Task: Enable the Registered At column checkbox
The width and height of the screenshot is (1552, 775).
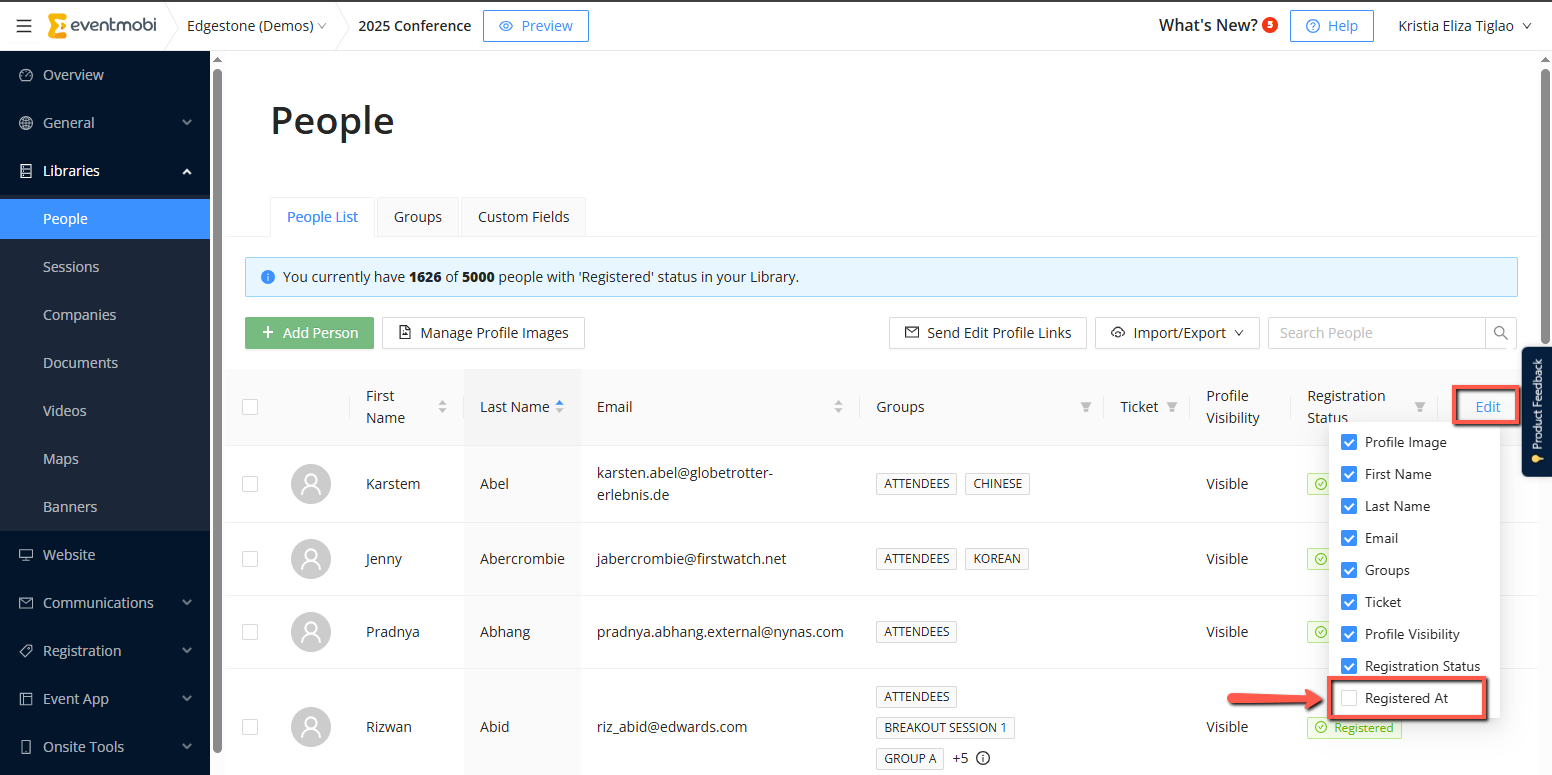Action: (x=1349, y=698)
